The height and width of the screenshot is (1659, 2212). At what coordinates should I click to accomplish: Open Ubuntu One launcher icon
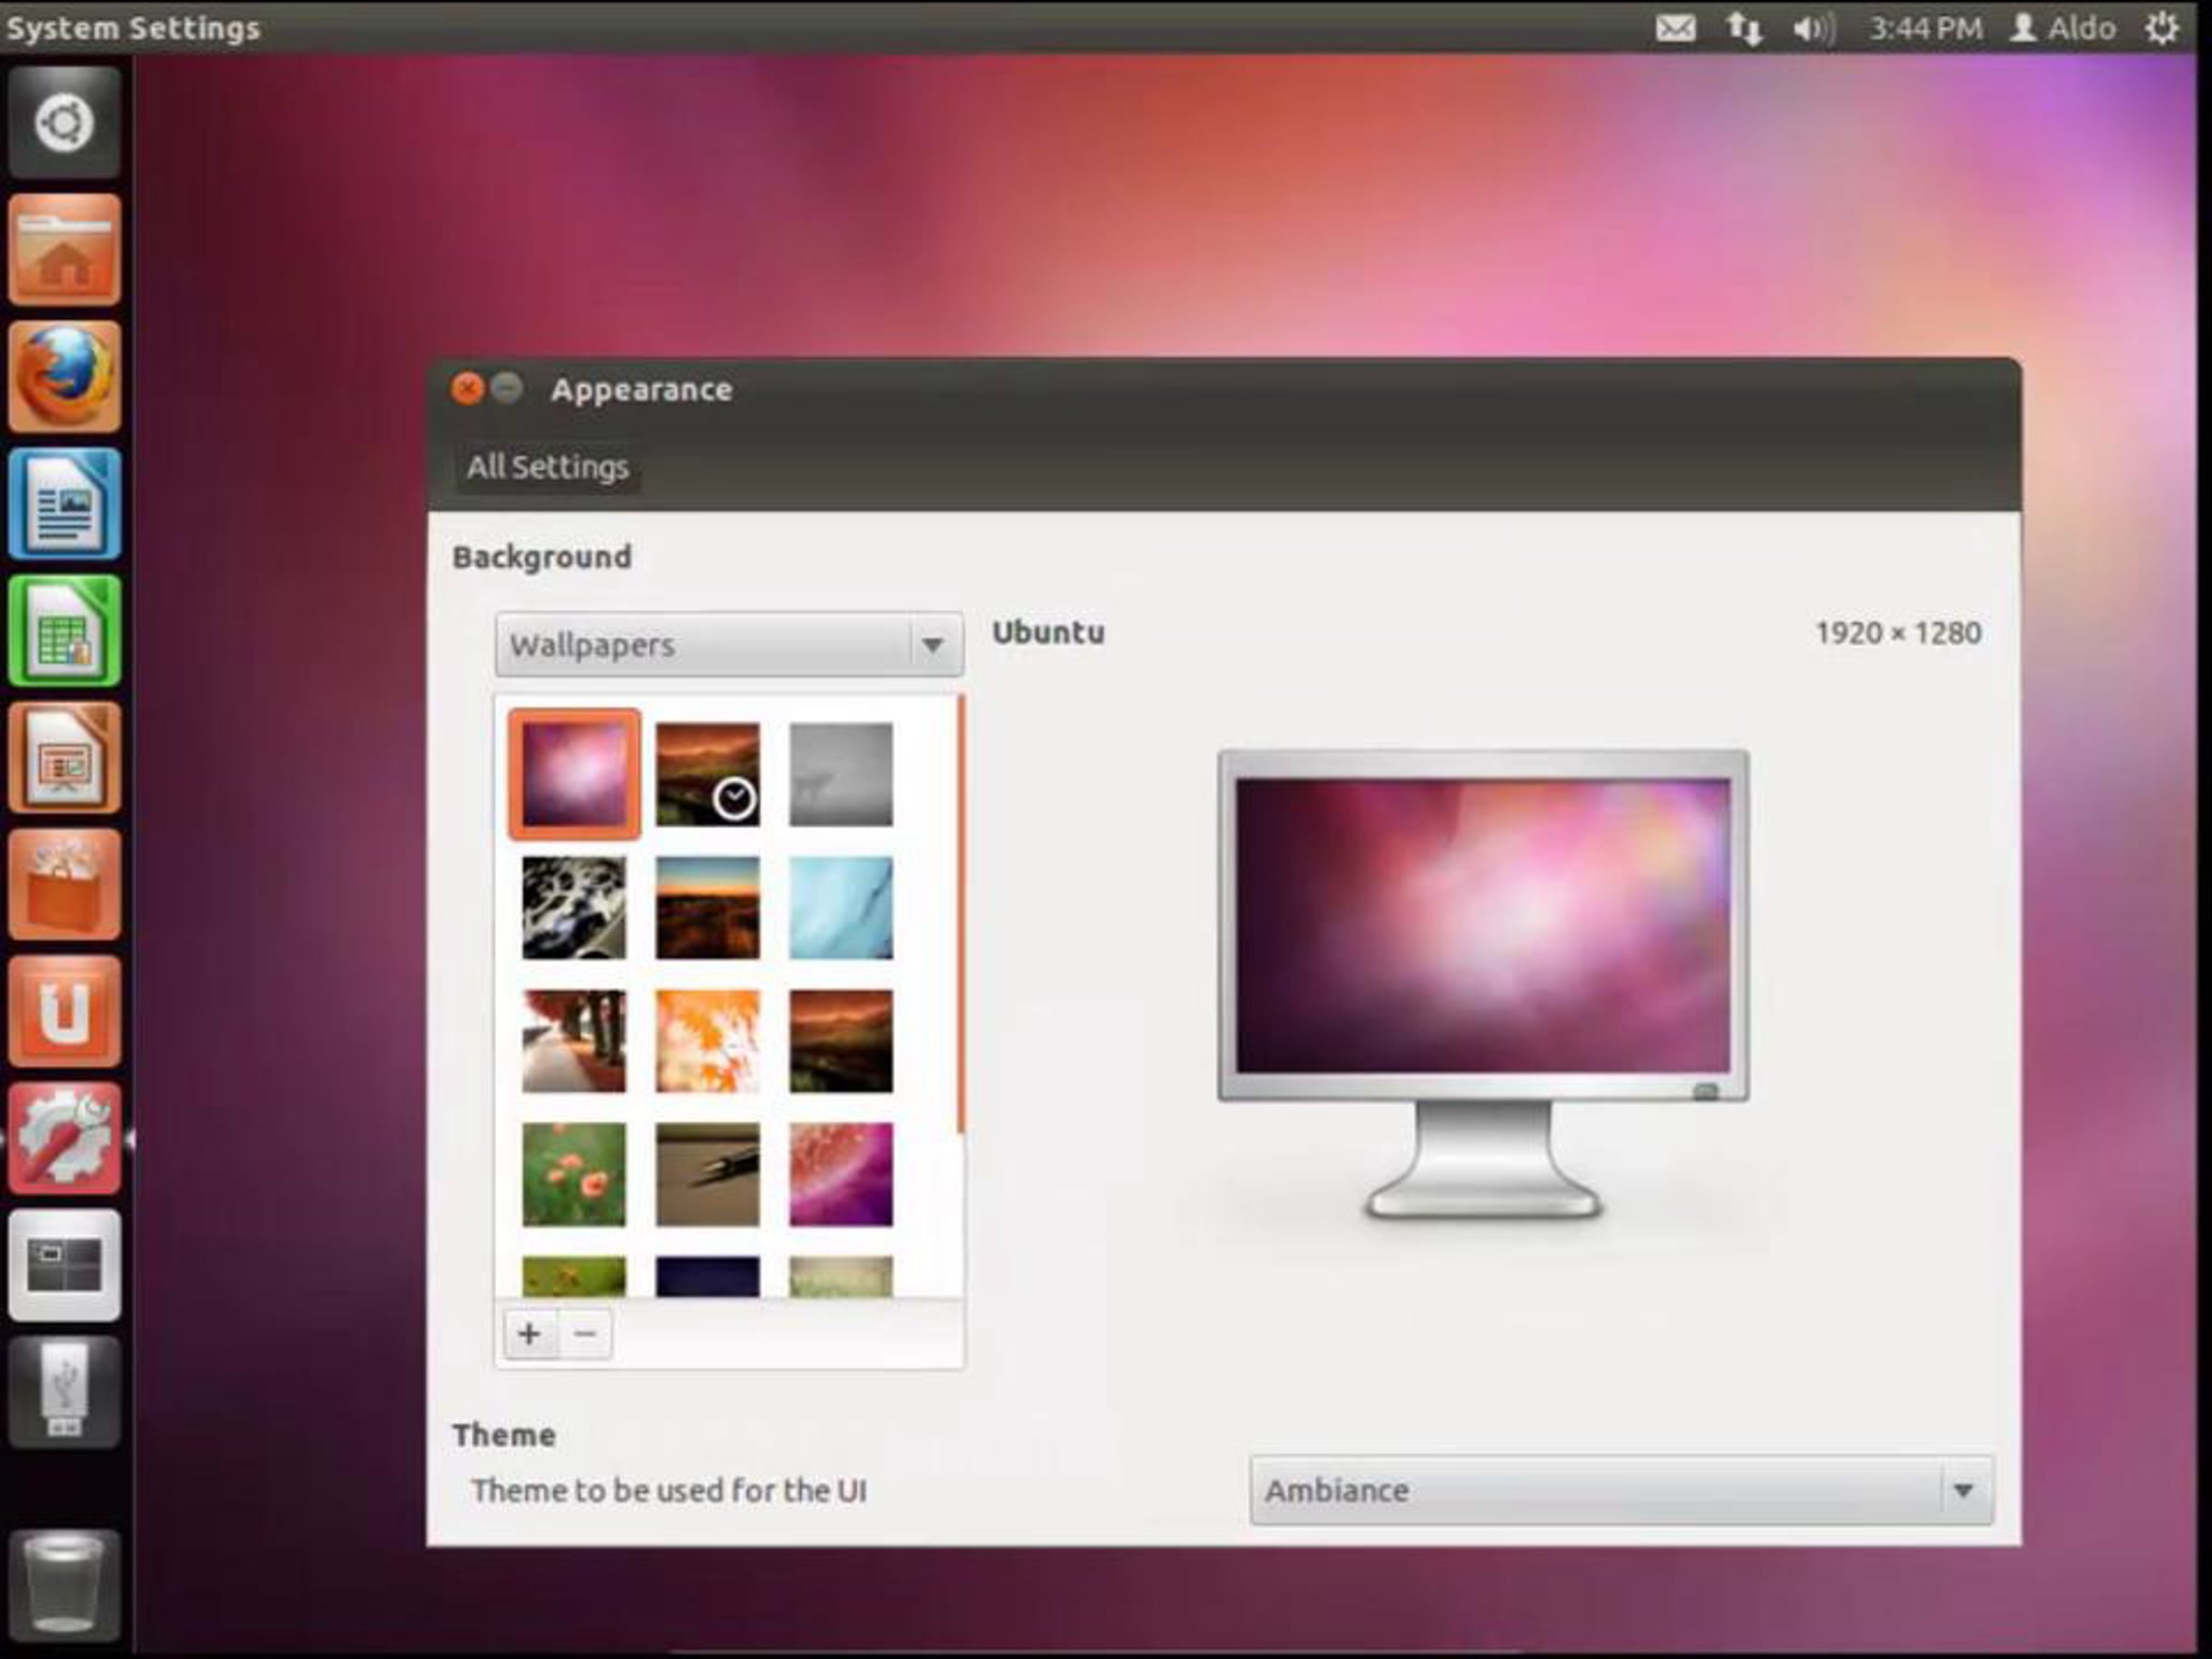click(64, 1011)
